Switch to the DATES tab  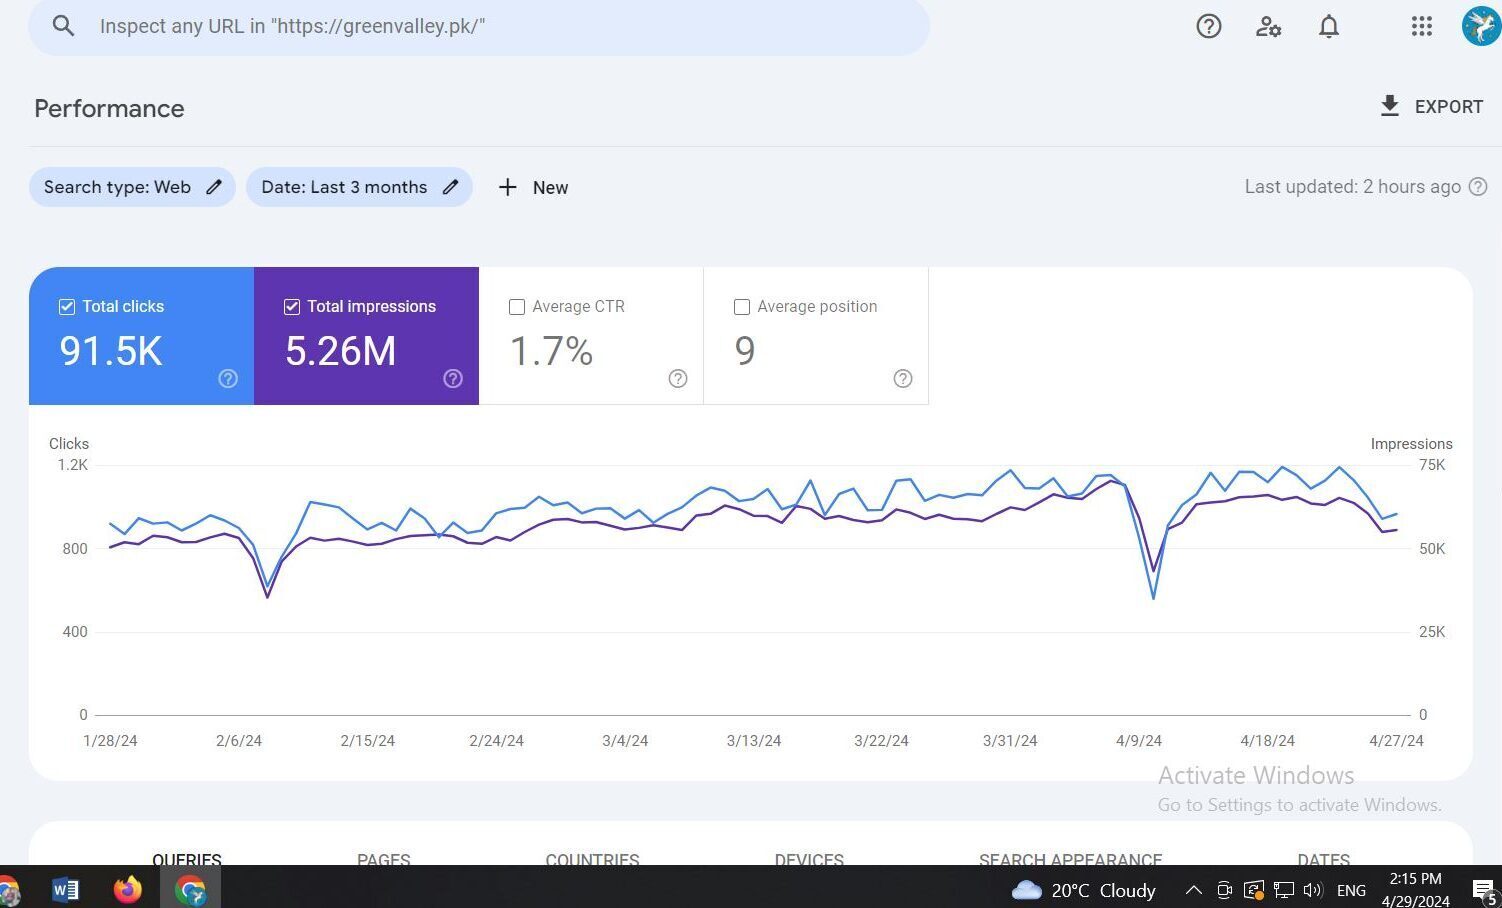pos(1323,859)
